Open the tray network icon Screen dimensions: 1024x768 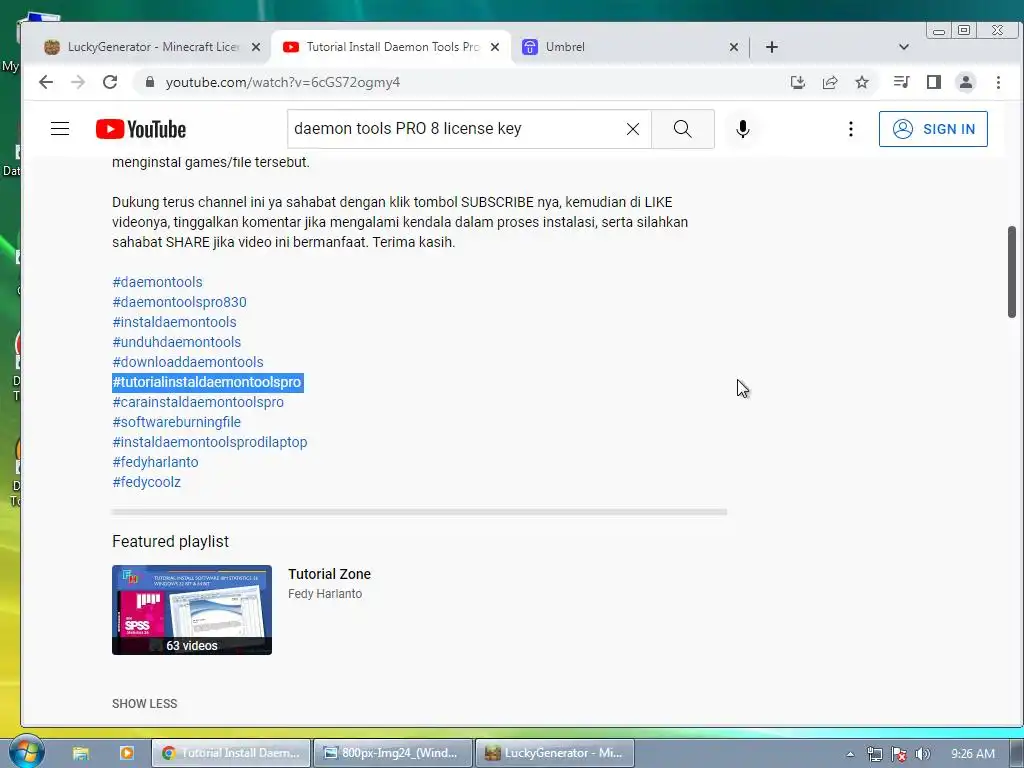[x=874, y=754]
